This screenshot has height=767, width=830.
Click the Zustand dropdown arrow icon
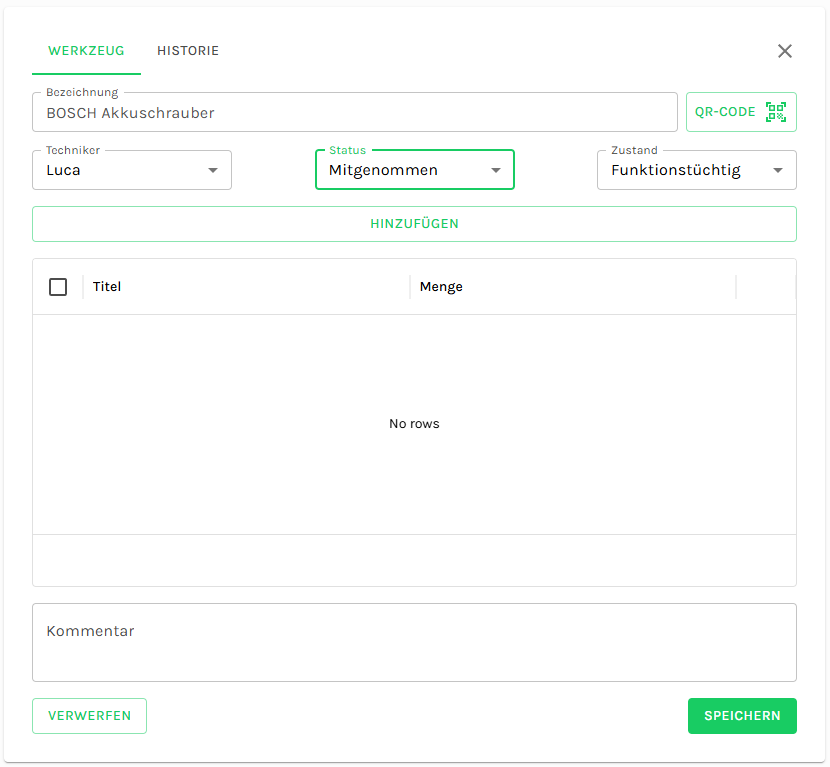pos(778,170)
